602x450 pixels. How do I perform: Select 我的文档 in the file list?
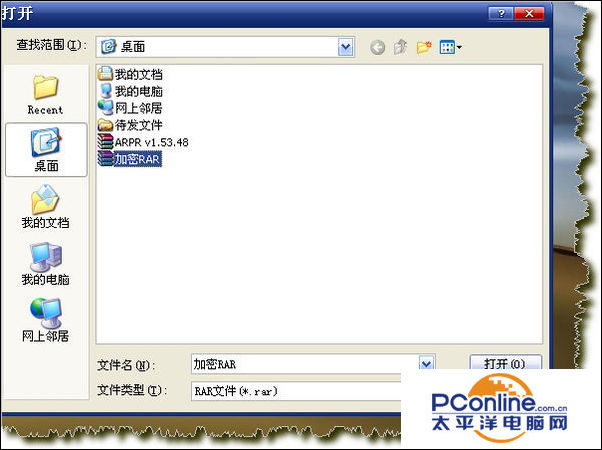tap(137, 74)
